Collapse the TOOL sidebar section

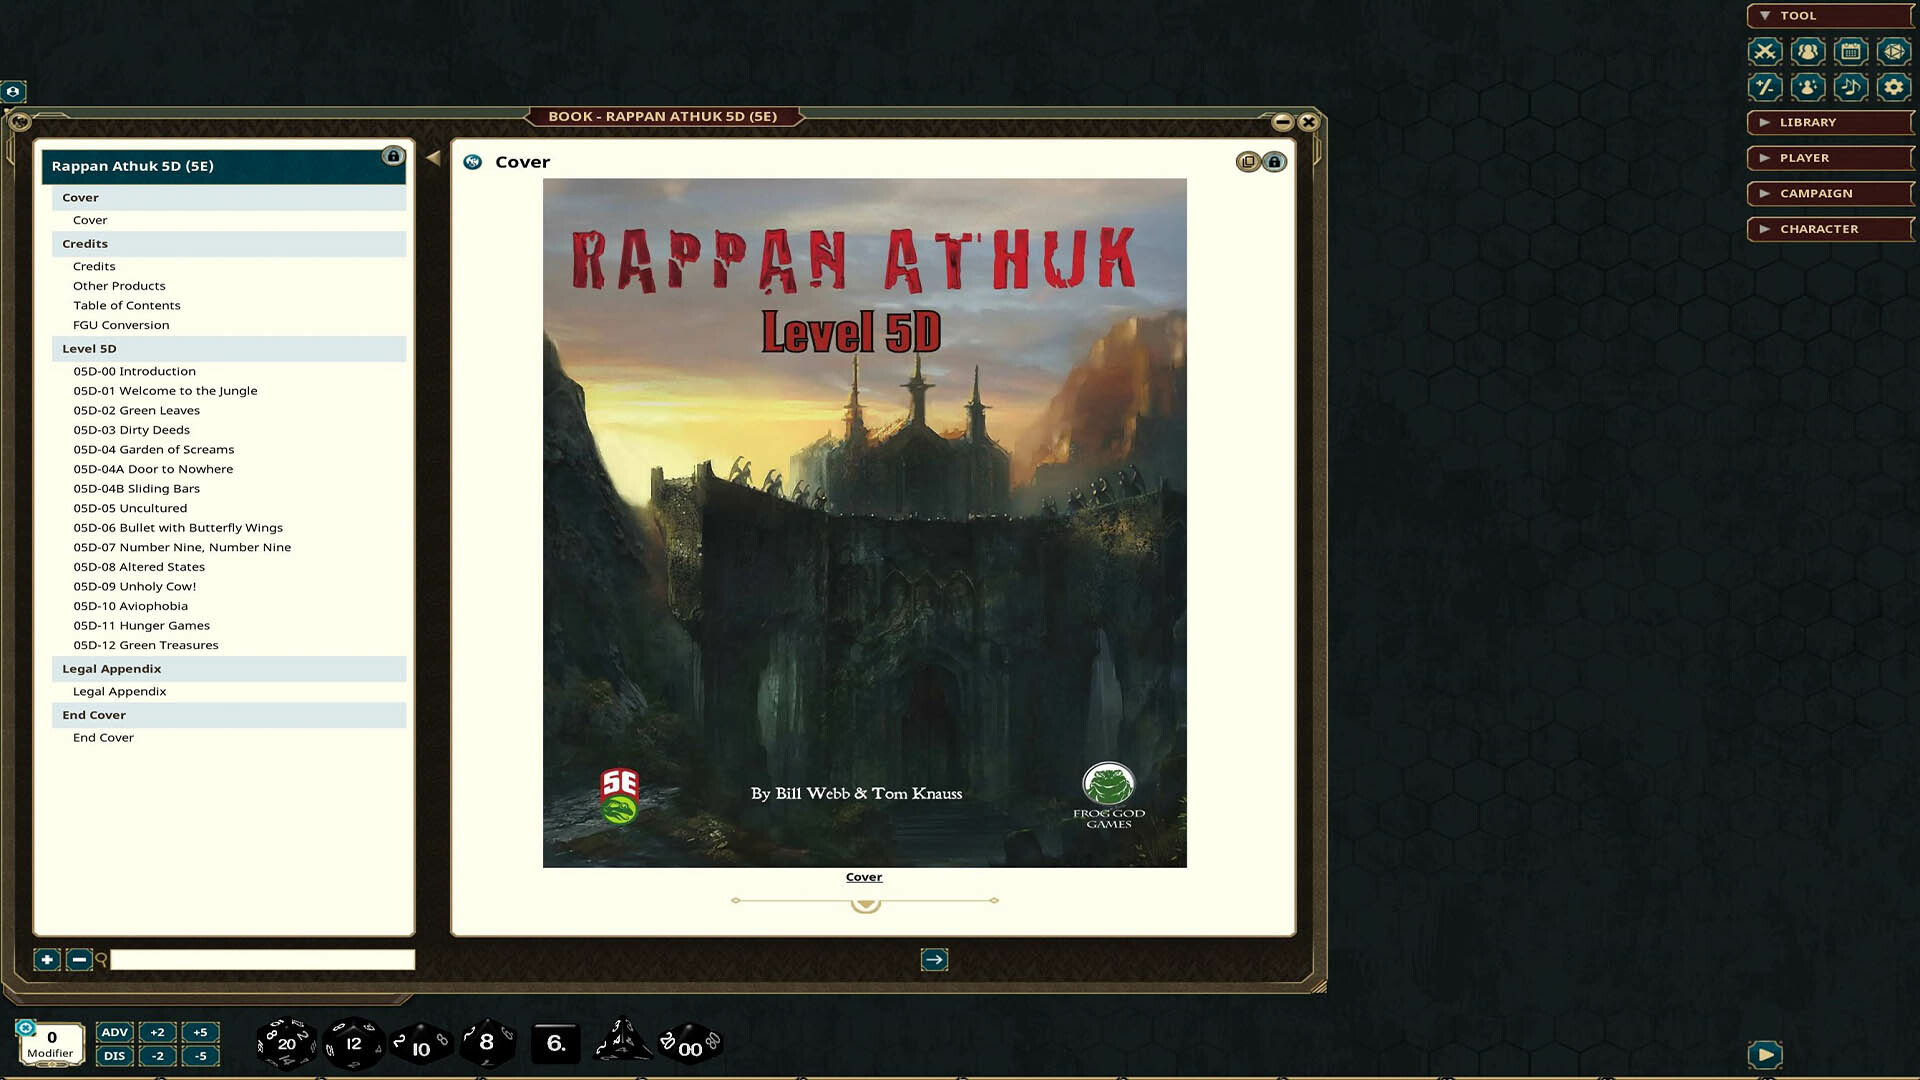coord(1828,15)
